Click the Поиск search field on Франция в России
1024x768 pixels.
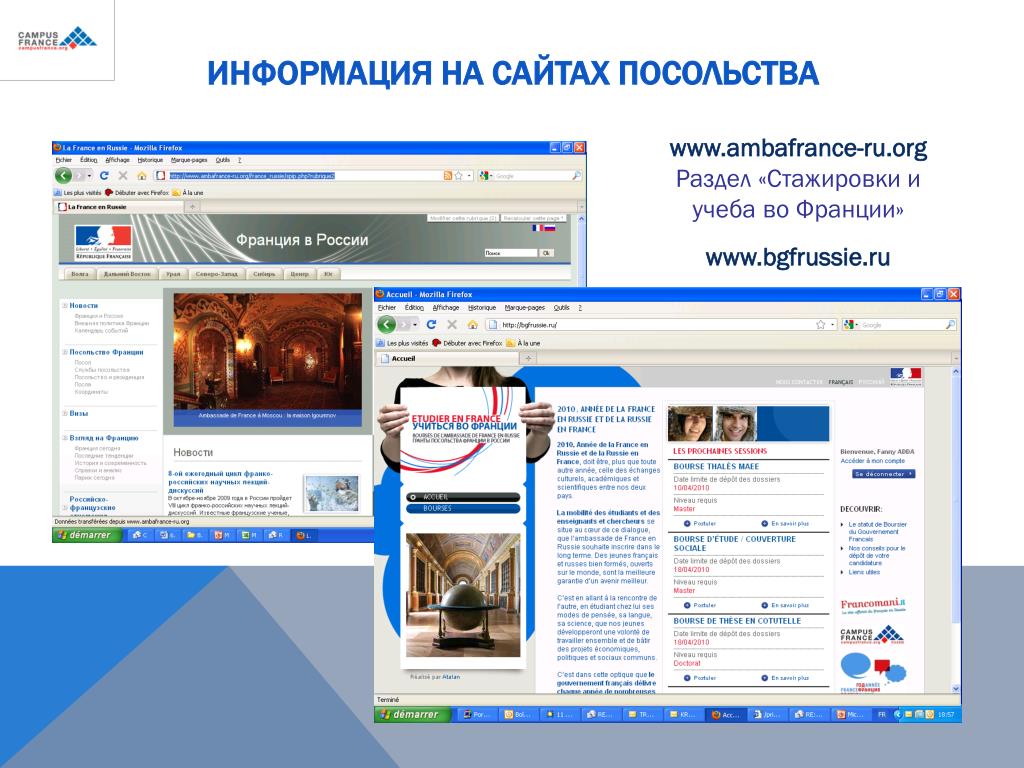click(x=511, y=253)
